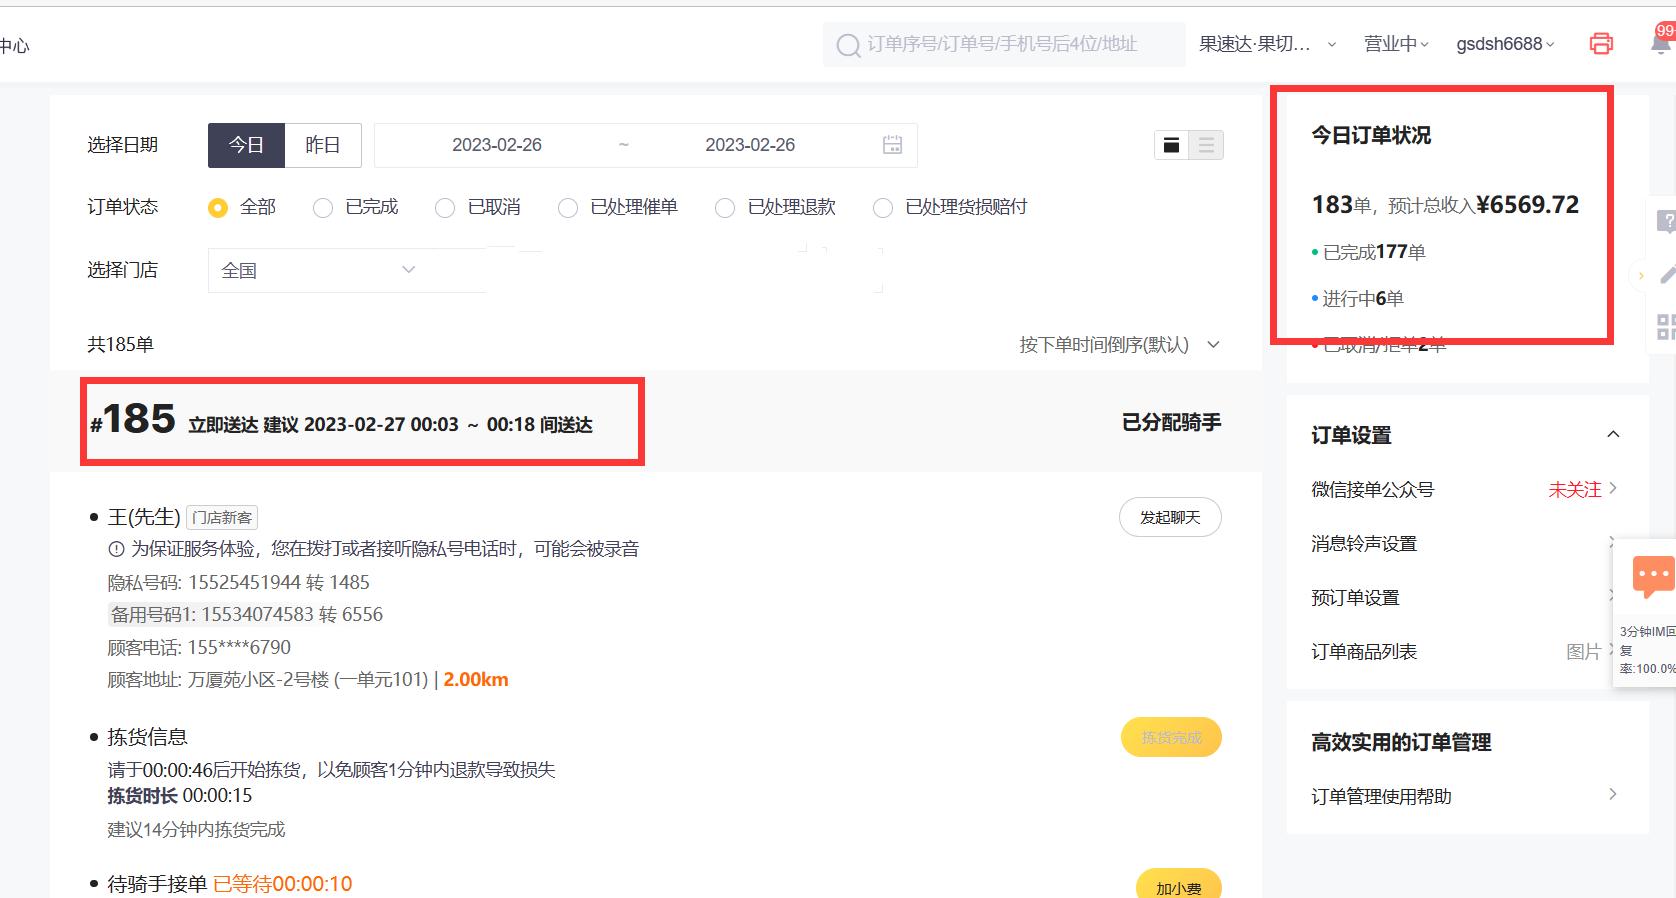Click the 2.00km distance text
The width and height of the screenshot is (1676, 898).
tap(476, 680)
